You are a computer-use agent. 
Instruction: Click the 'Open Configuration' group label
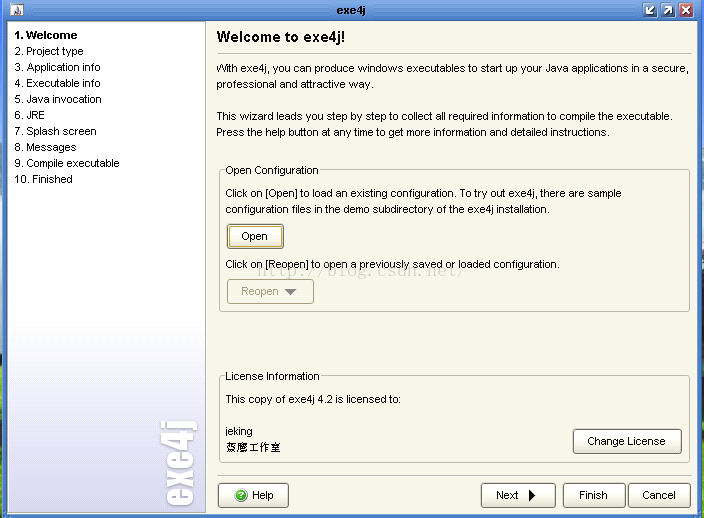(272, 170)
